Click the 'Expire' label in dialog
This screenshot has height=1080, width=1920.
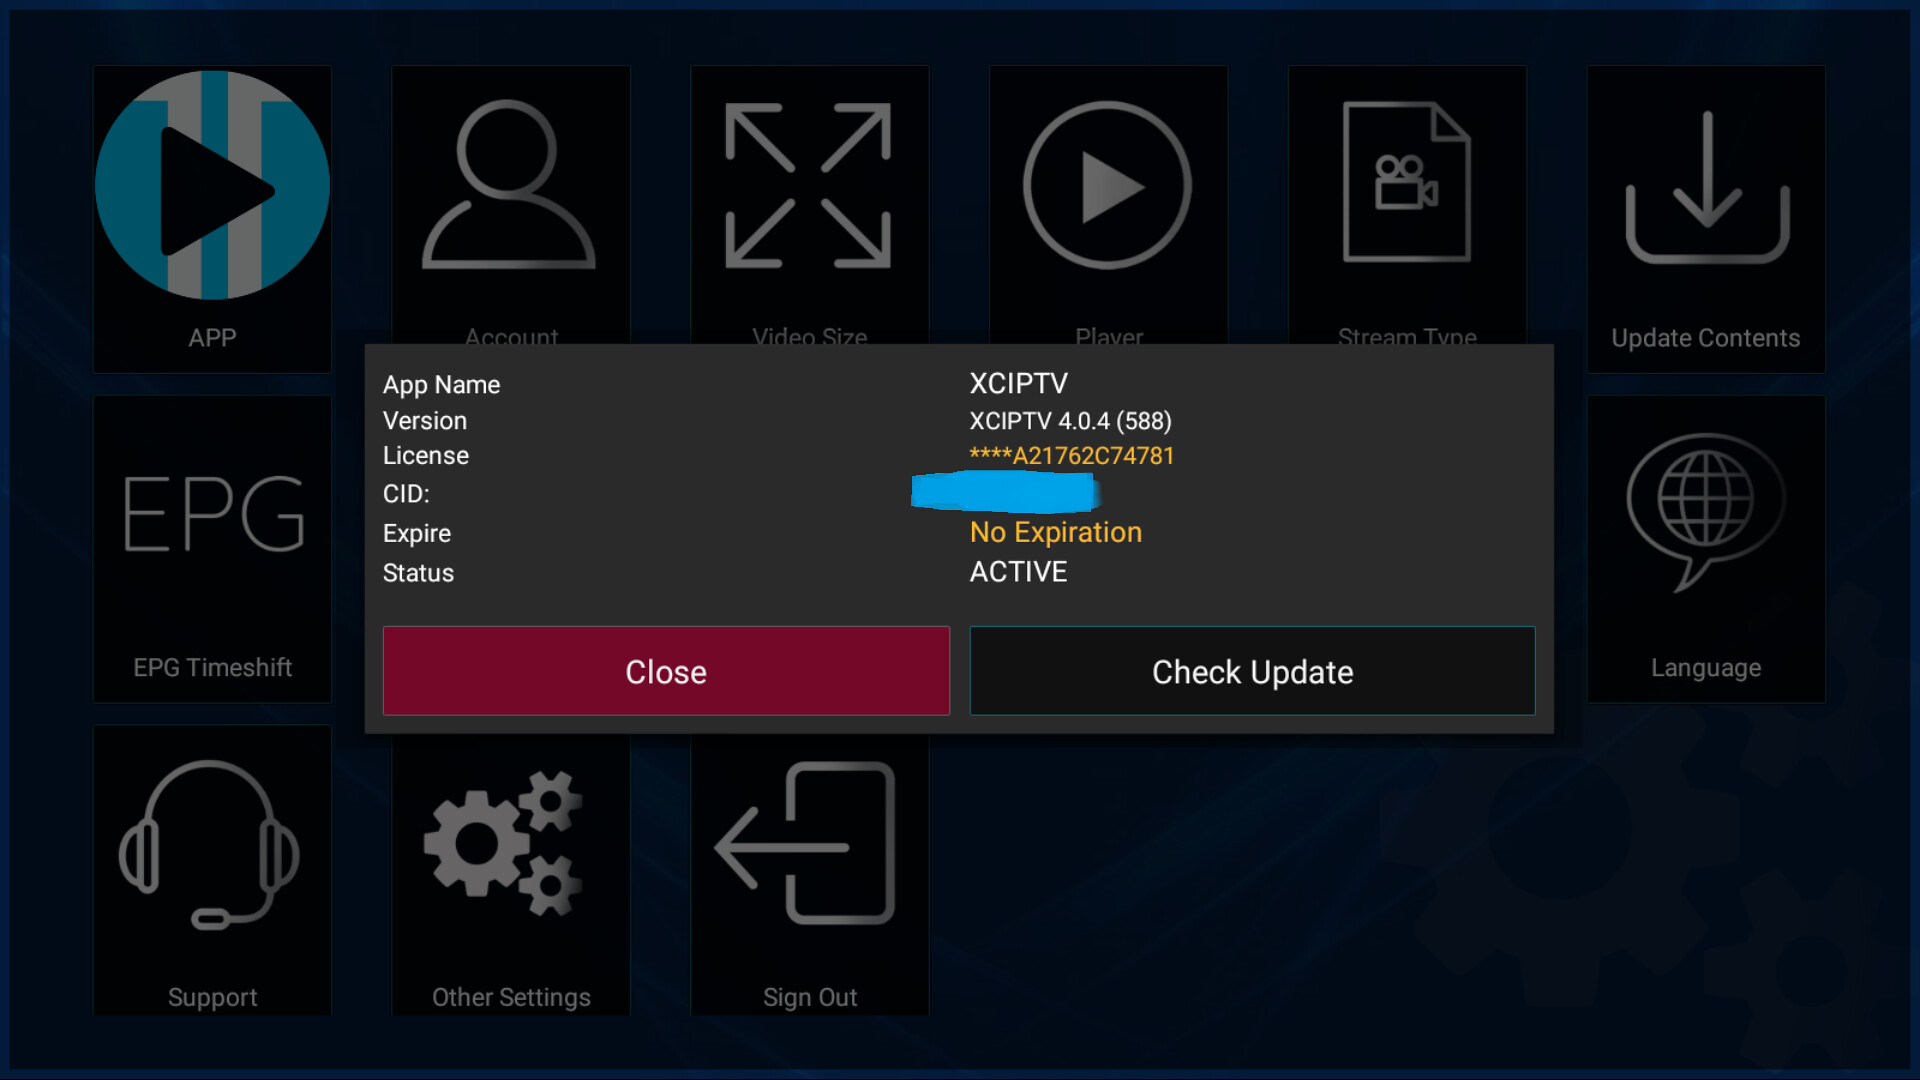pyautogui.click(x=417, y=534)
